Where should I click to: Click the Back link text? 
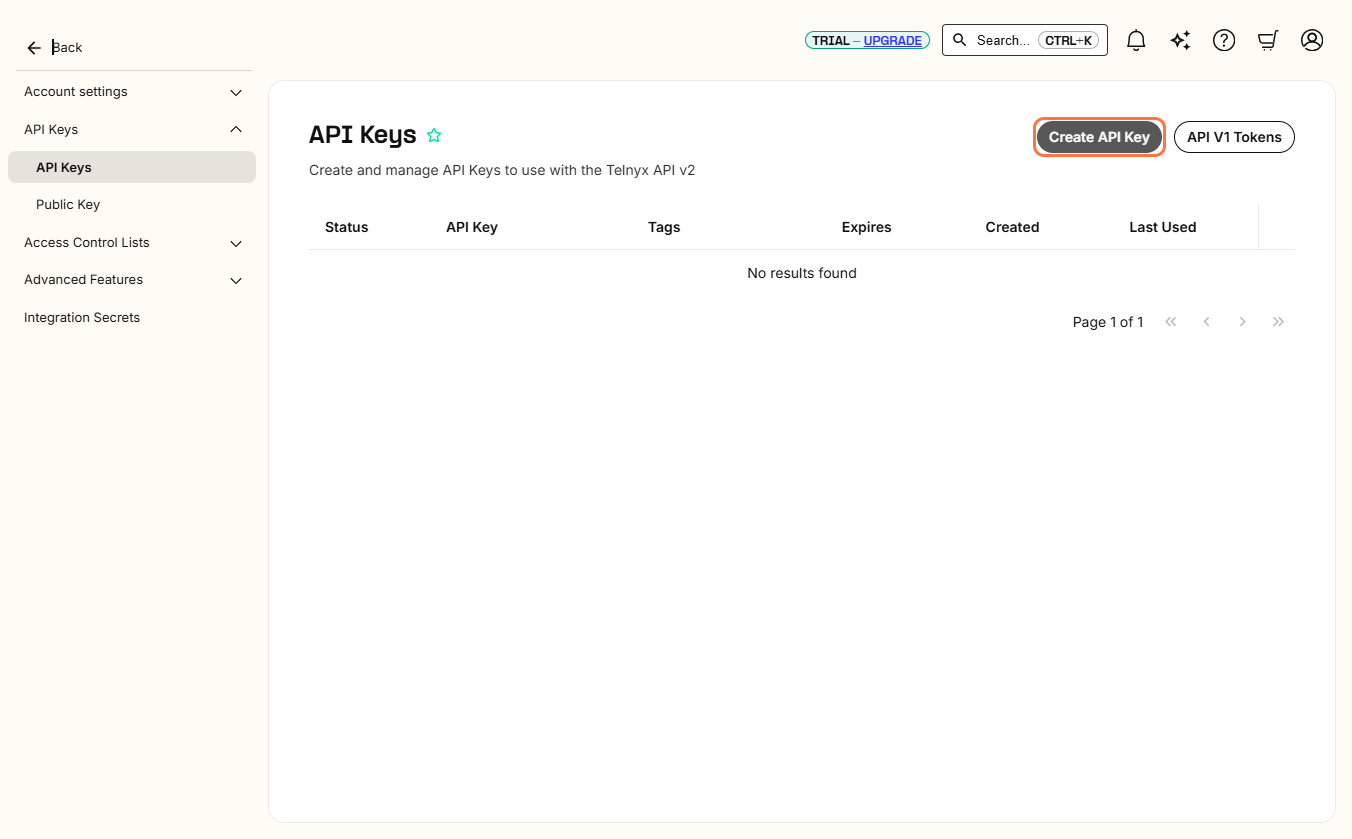[x=67, y=48]
